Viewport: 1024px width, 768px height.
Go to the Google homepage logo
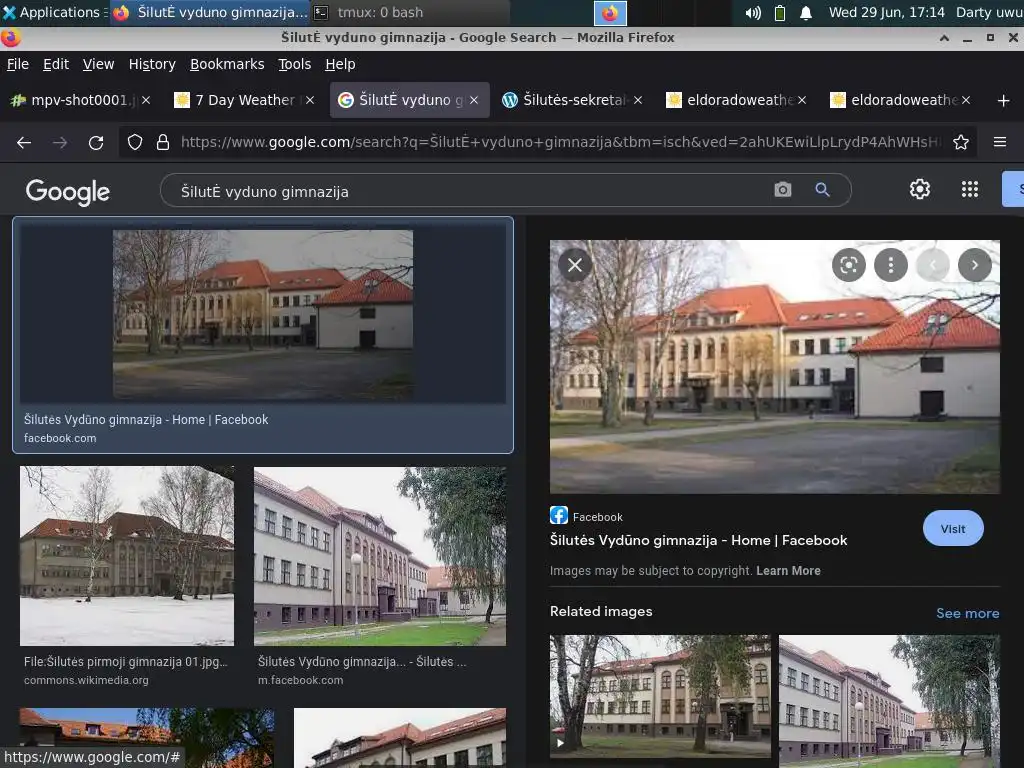coord(67,191)
